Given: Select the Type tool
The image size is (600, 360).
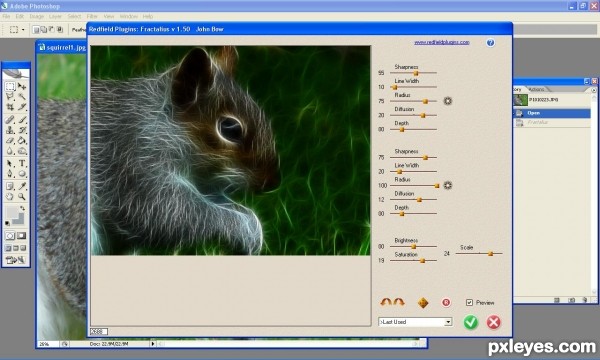Looking at the screenshot, I should 22,164.
